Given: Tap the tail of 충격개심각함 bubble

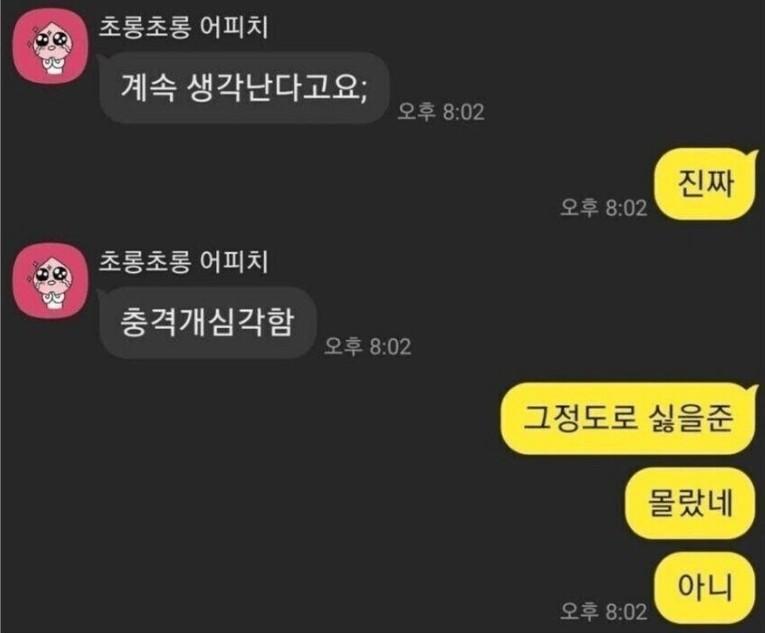Looking at the screenshot, I should [102, 294].
